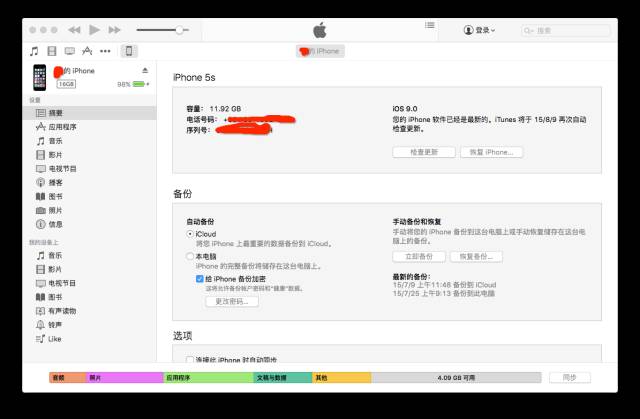Select the iCloud backup radio button
This screenshot has height=419, width=640.
pos(190,234)
